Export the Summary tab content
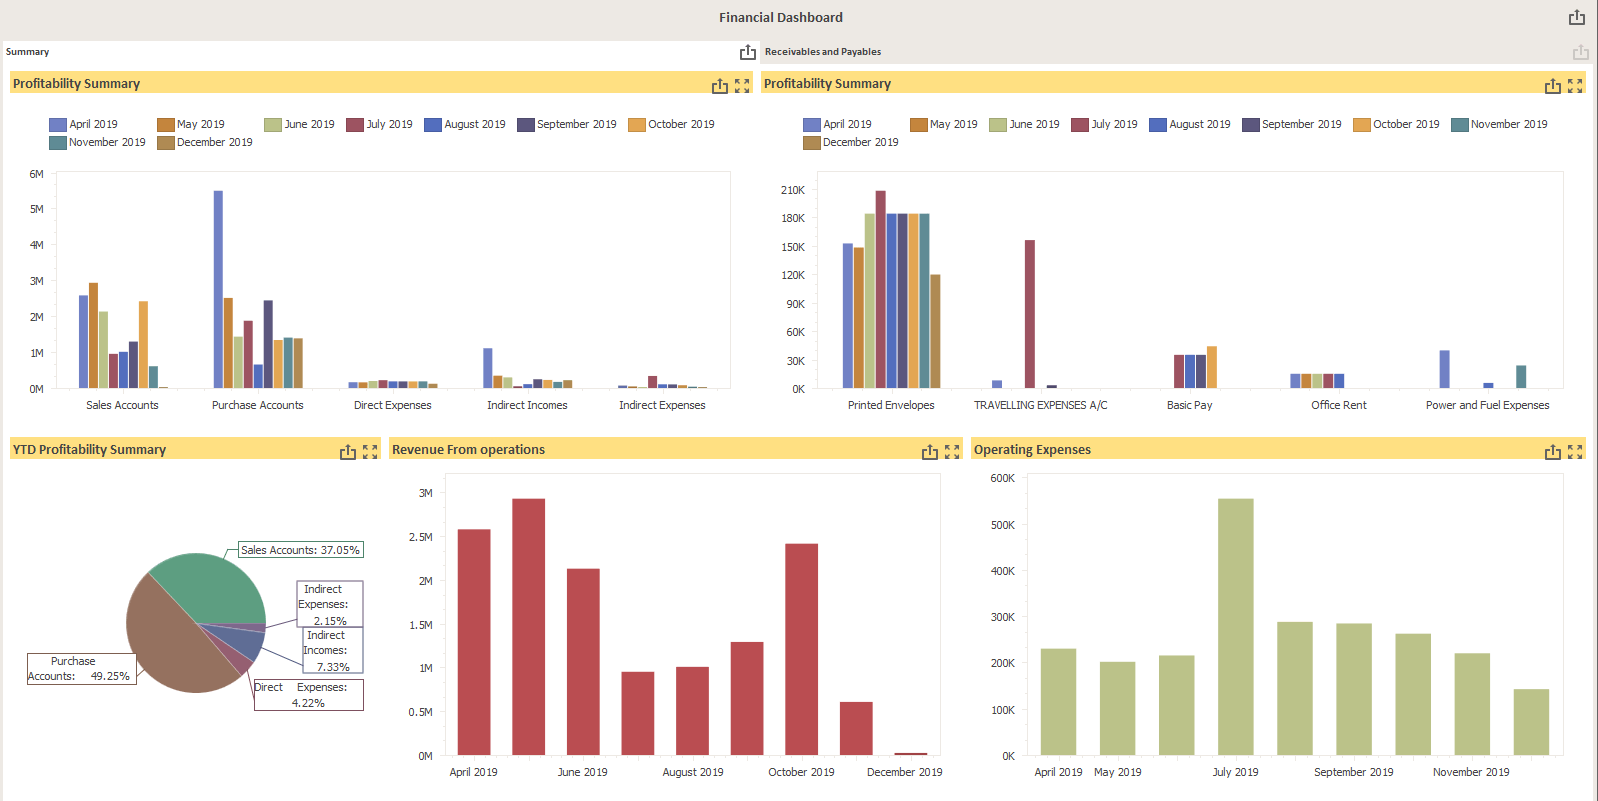The width and height of the screenshot is (1598, 801). [x=747, y=52]
